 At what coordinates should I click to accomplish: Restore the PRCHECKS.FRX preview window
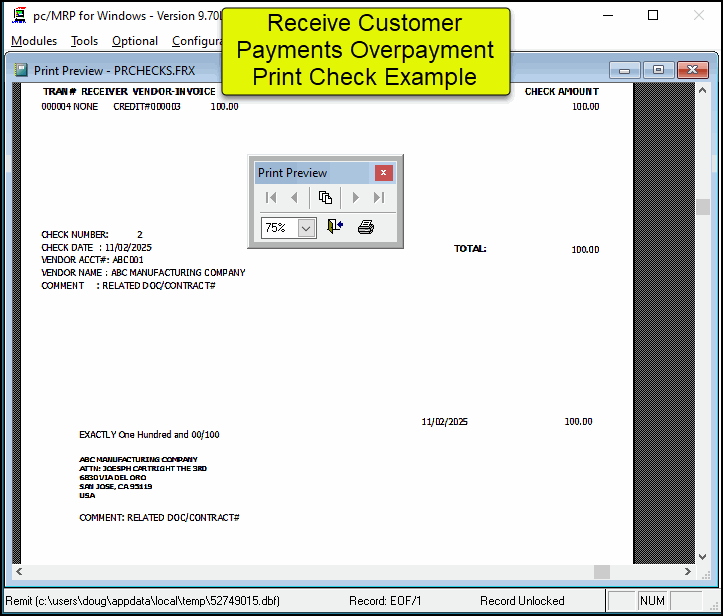coord(658,70)
